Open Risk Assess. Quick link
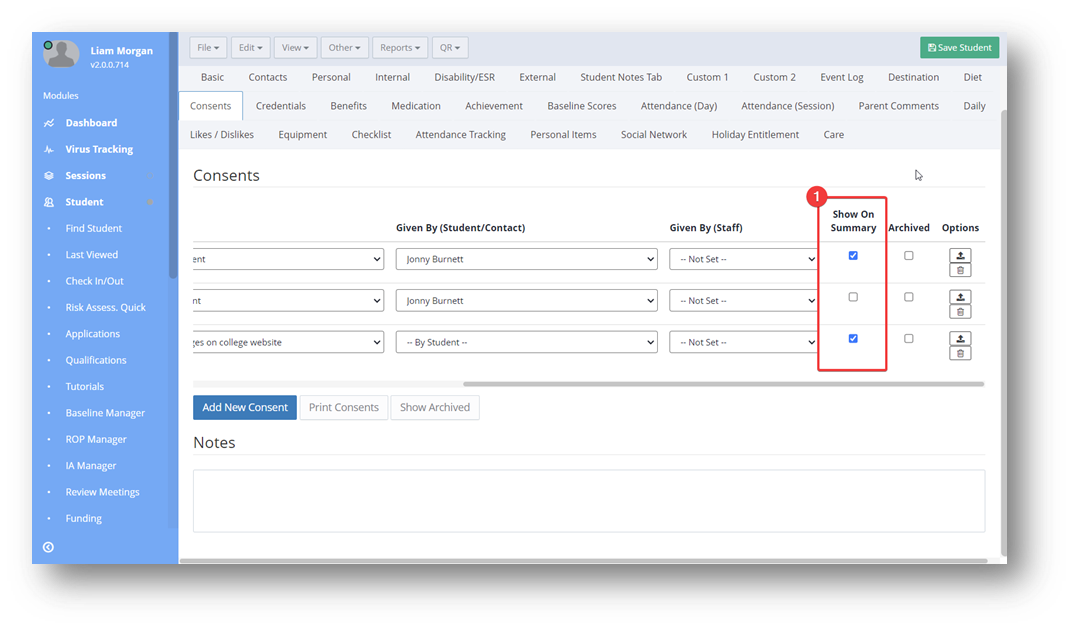 tap(105, 308)
